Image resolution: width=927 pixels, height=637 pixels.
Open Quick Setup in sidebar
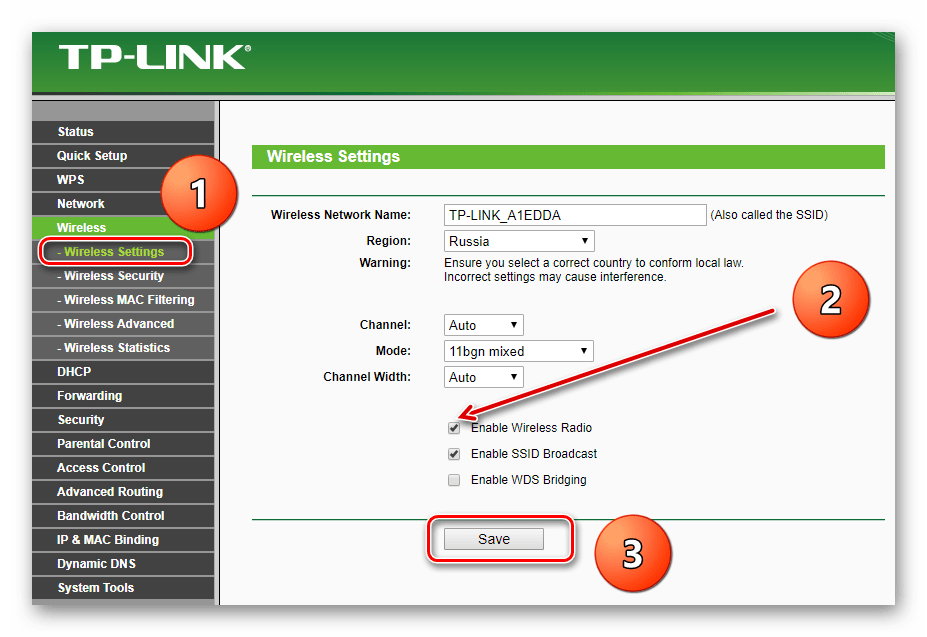point(123,156)
